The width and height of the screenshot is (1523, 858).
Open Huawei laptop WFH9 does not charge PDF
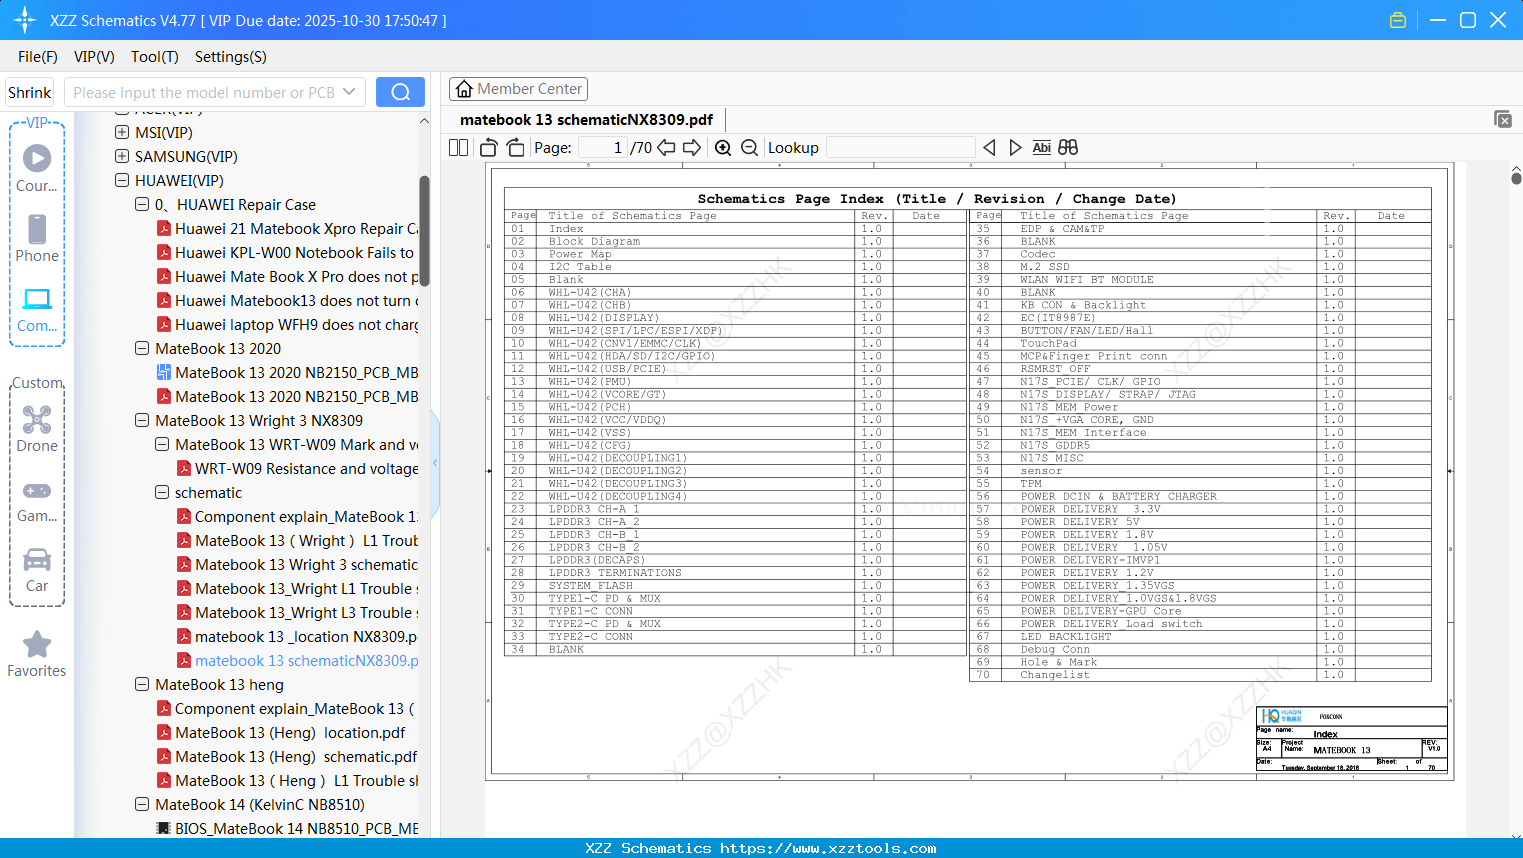click(288, 325)
